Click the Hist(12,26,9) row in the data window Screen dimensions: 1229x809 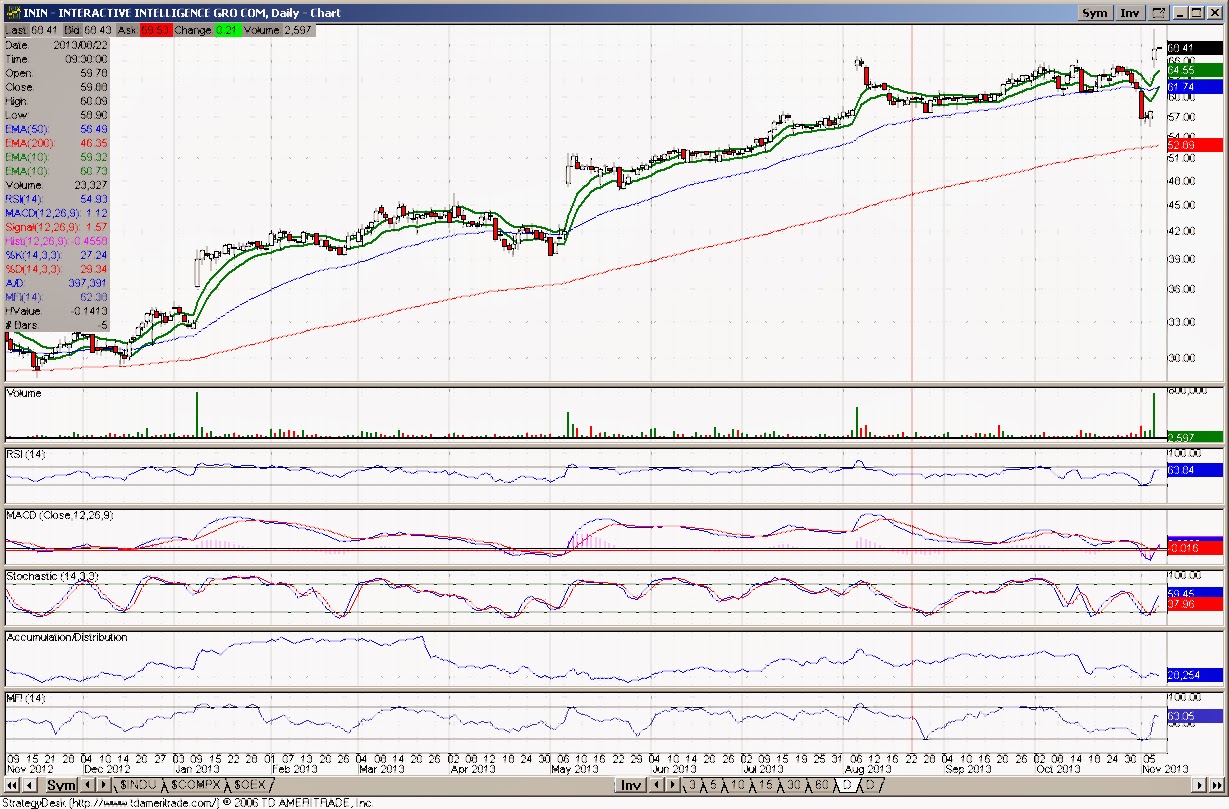[56, 241]
